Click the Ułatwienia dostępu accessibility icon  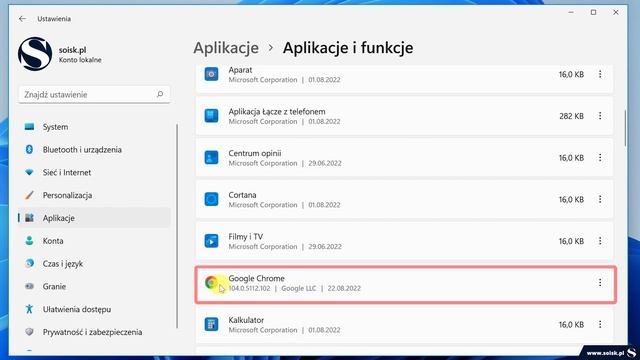pos(29,309)
